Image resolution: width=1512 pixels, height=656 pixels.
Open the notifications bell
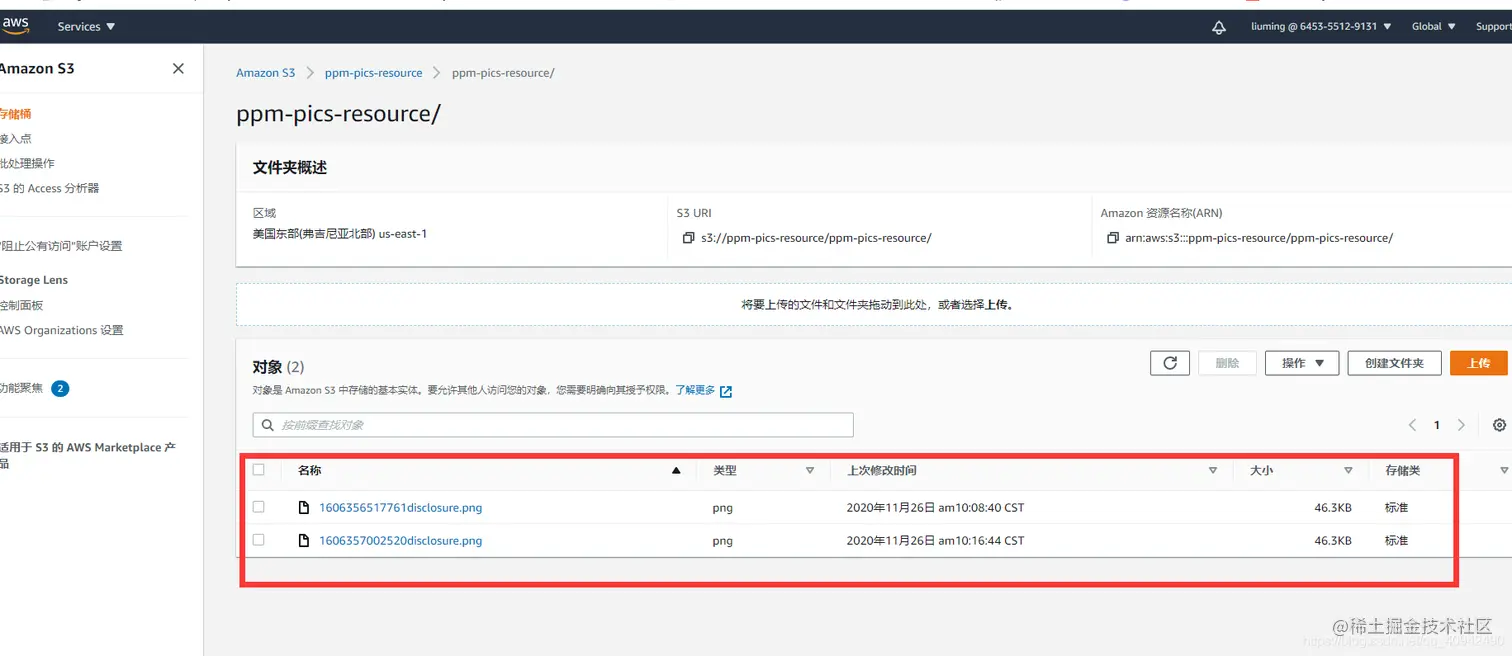click(x=1218, y=27)
